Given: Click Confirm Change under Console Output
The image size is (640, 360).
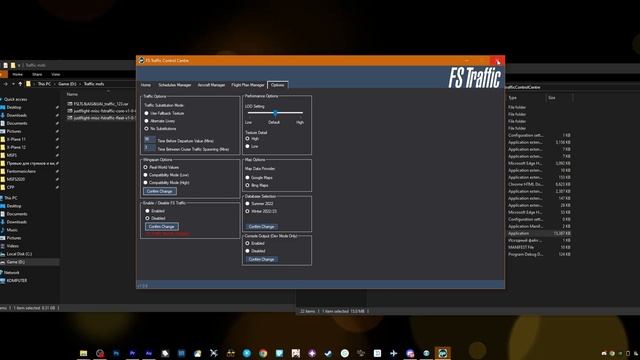Looking at the screenshot, I should click(261, 259).
